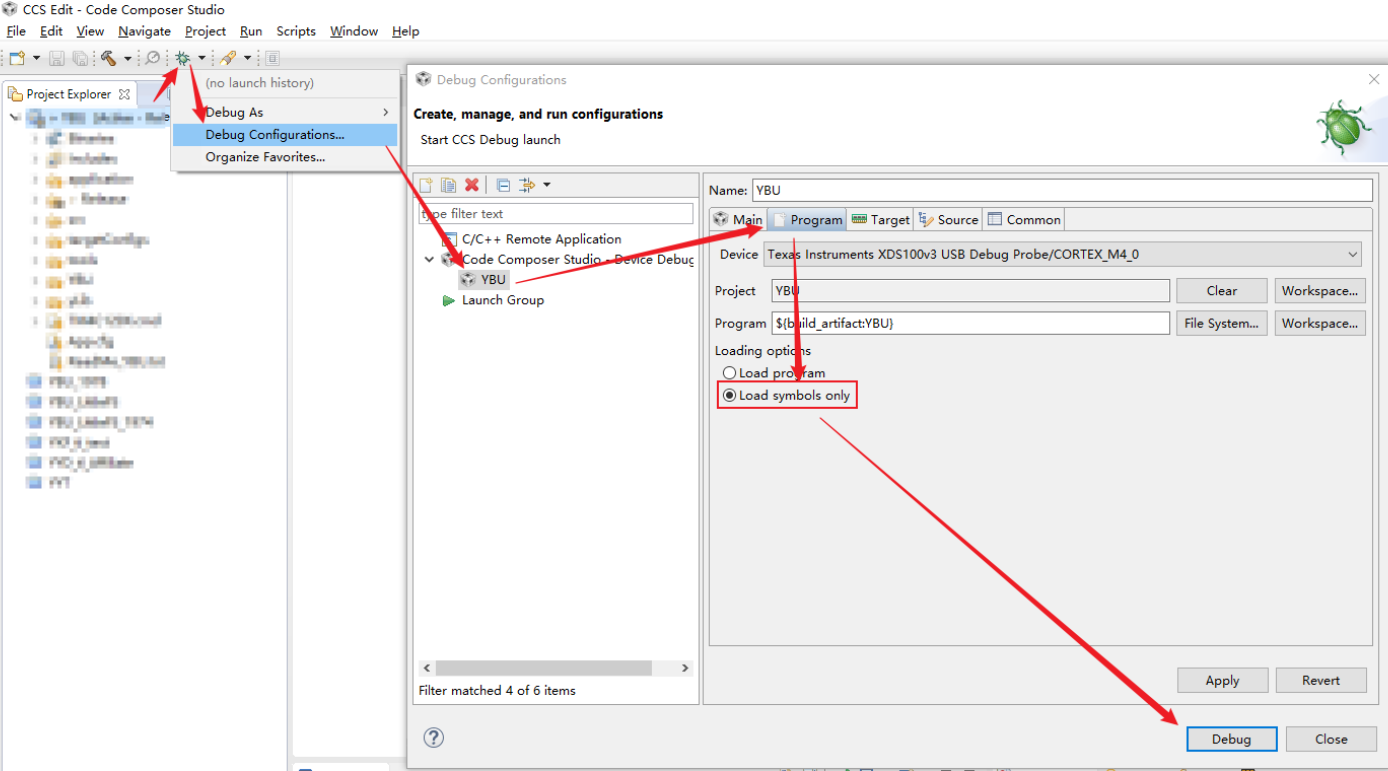Switch to the Target tab

coord(880,219)
